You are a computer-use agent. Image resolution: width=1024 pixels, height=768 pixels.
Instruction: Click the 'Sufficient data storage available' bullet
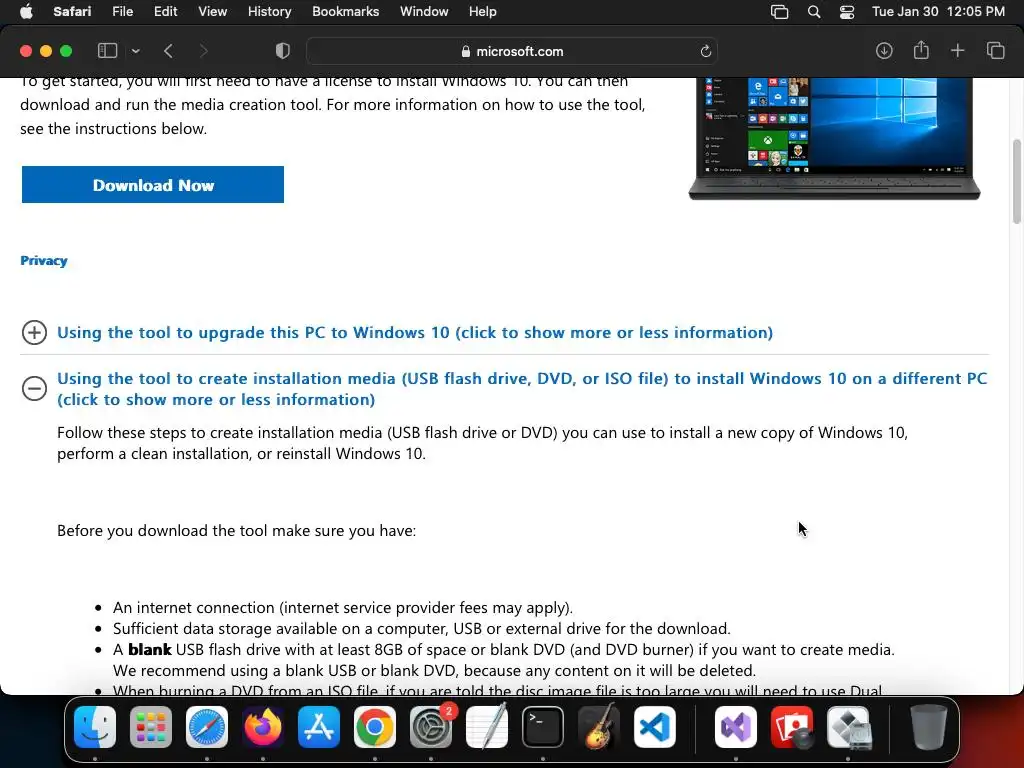(x=422, y=628)
